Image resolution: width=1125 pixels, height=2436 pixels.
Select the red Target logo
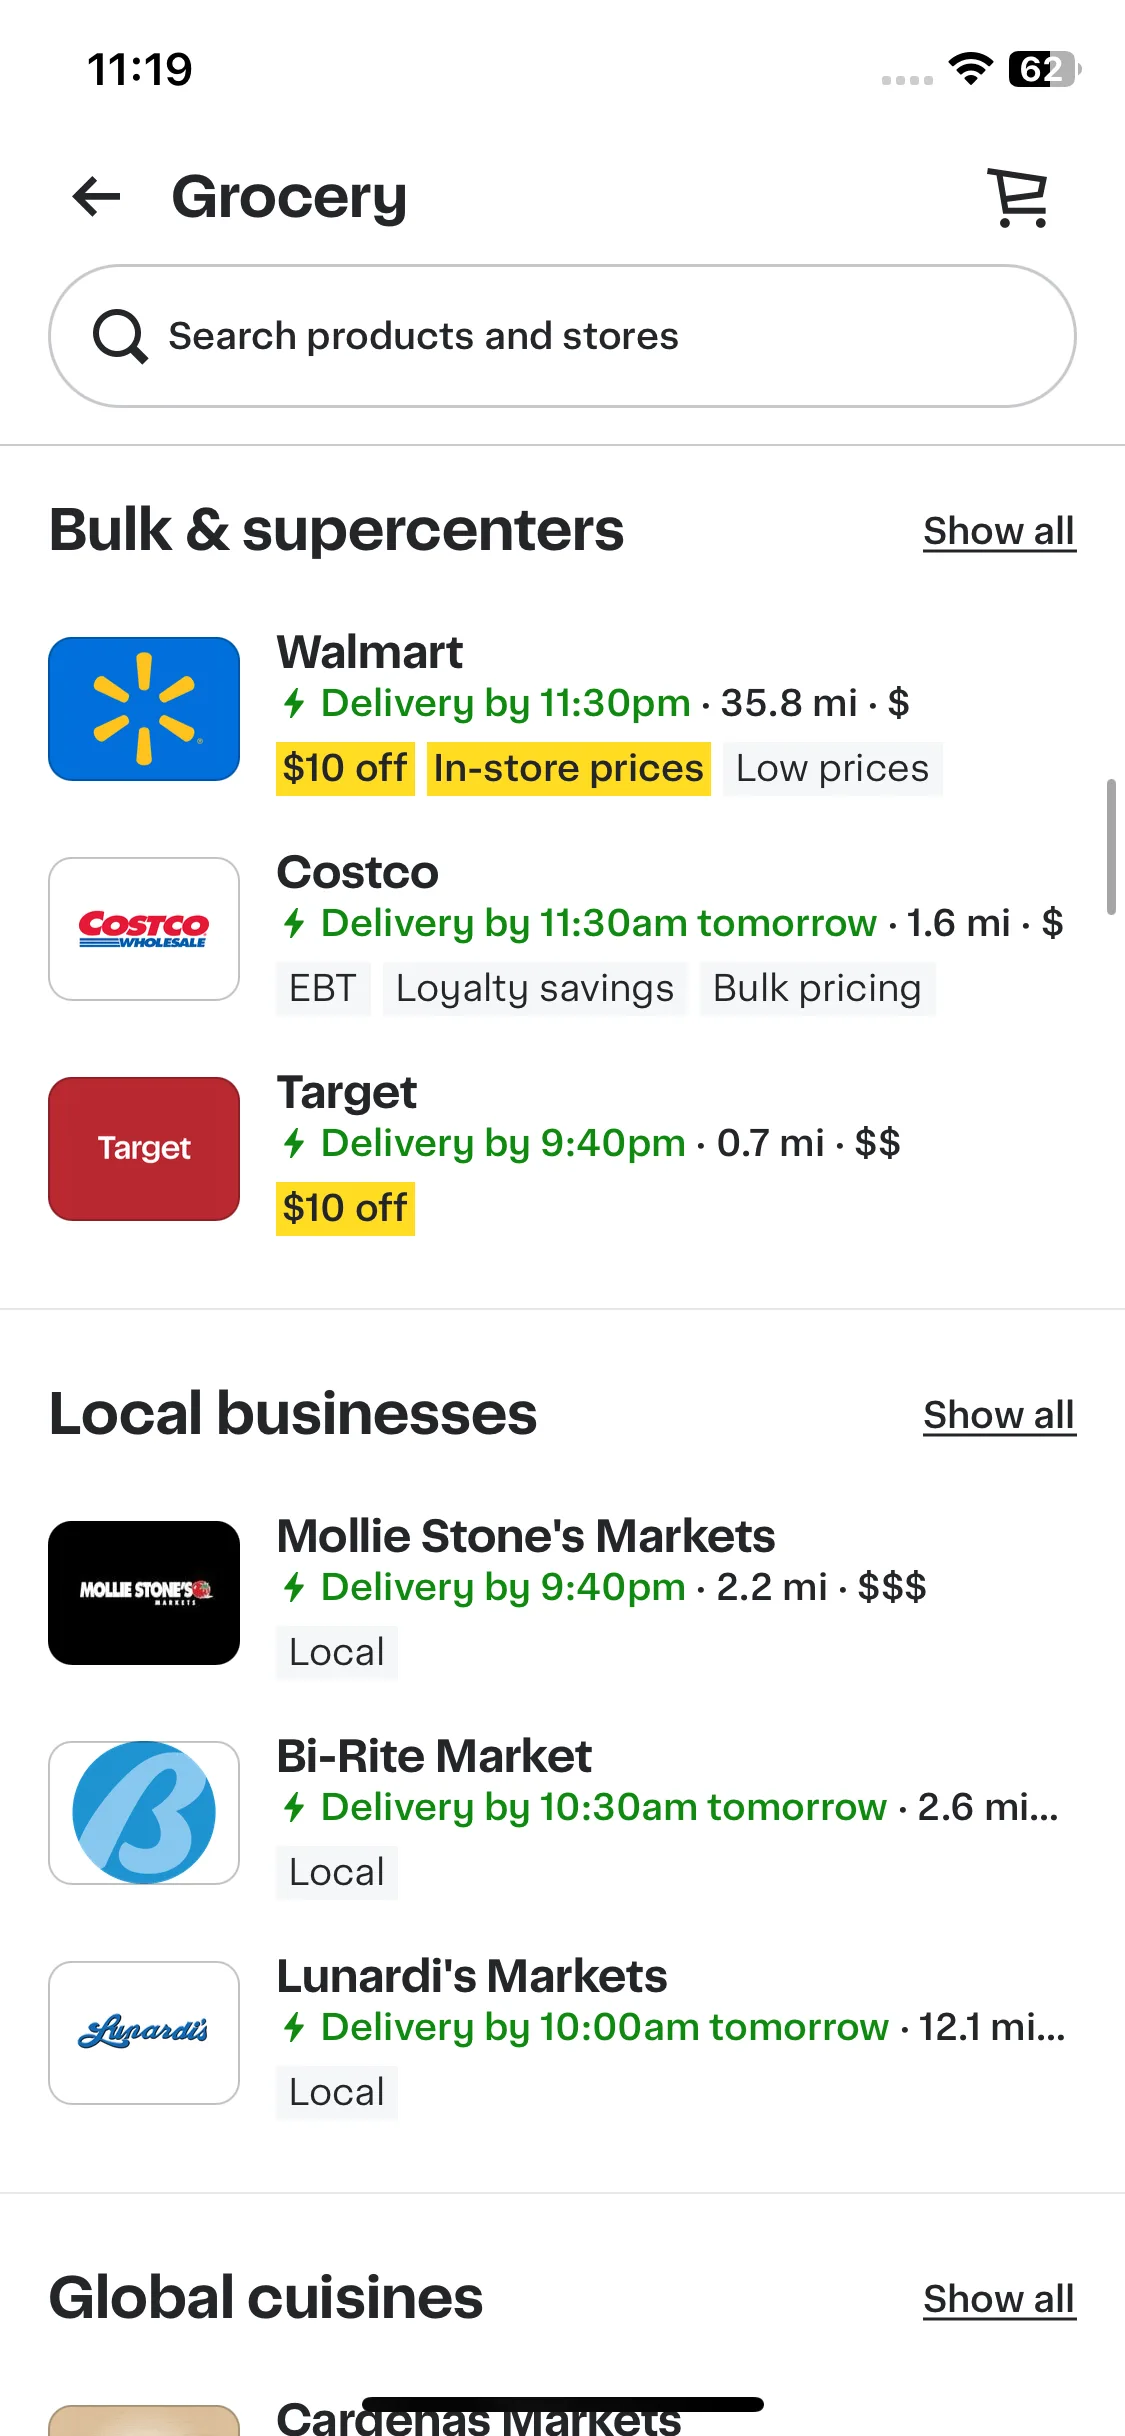[144, 1149]
